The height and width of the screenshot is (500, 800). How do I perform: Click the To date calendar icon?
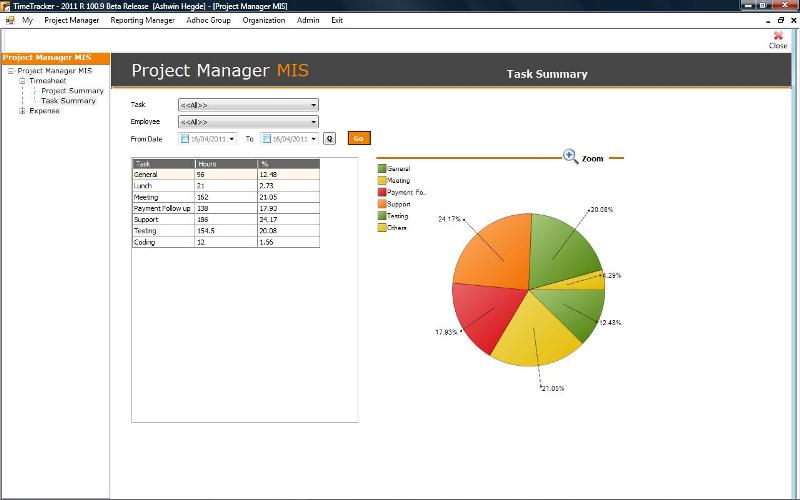pyautogui.click(x=267, y=139)
